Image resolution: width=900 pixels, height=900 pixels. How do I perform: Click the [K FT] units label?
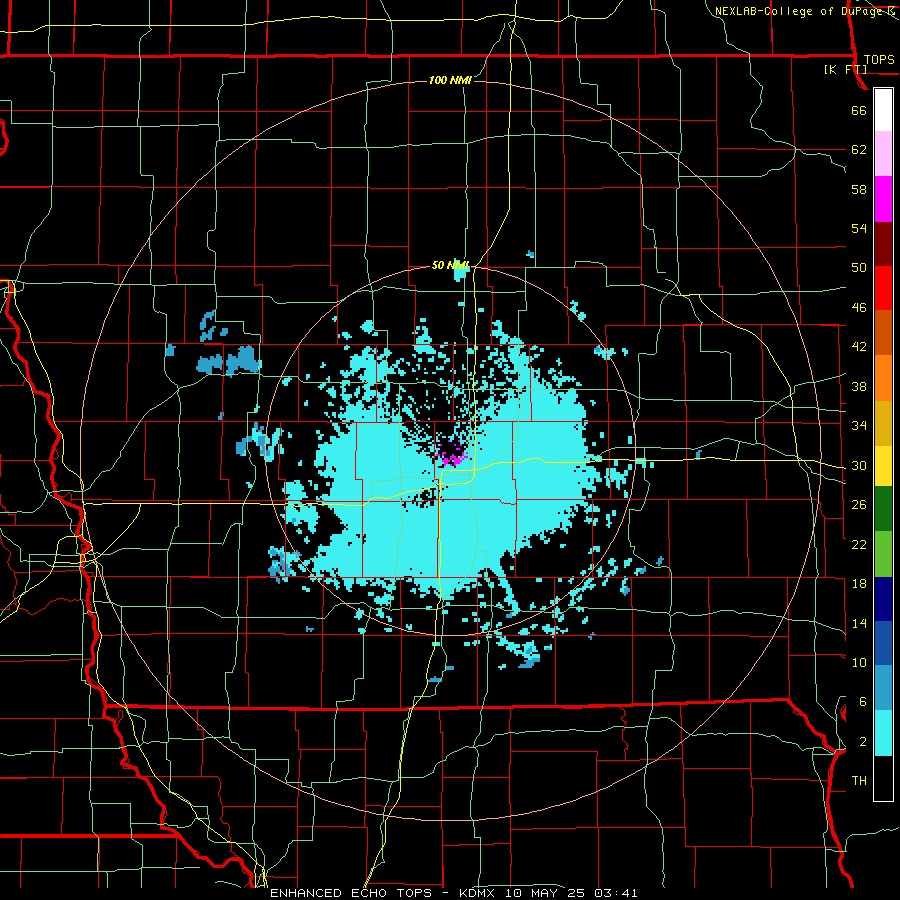[x=845, y=69]
